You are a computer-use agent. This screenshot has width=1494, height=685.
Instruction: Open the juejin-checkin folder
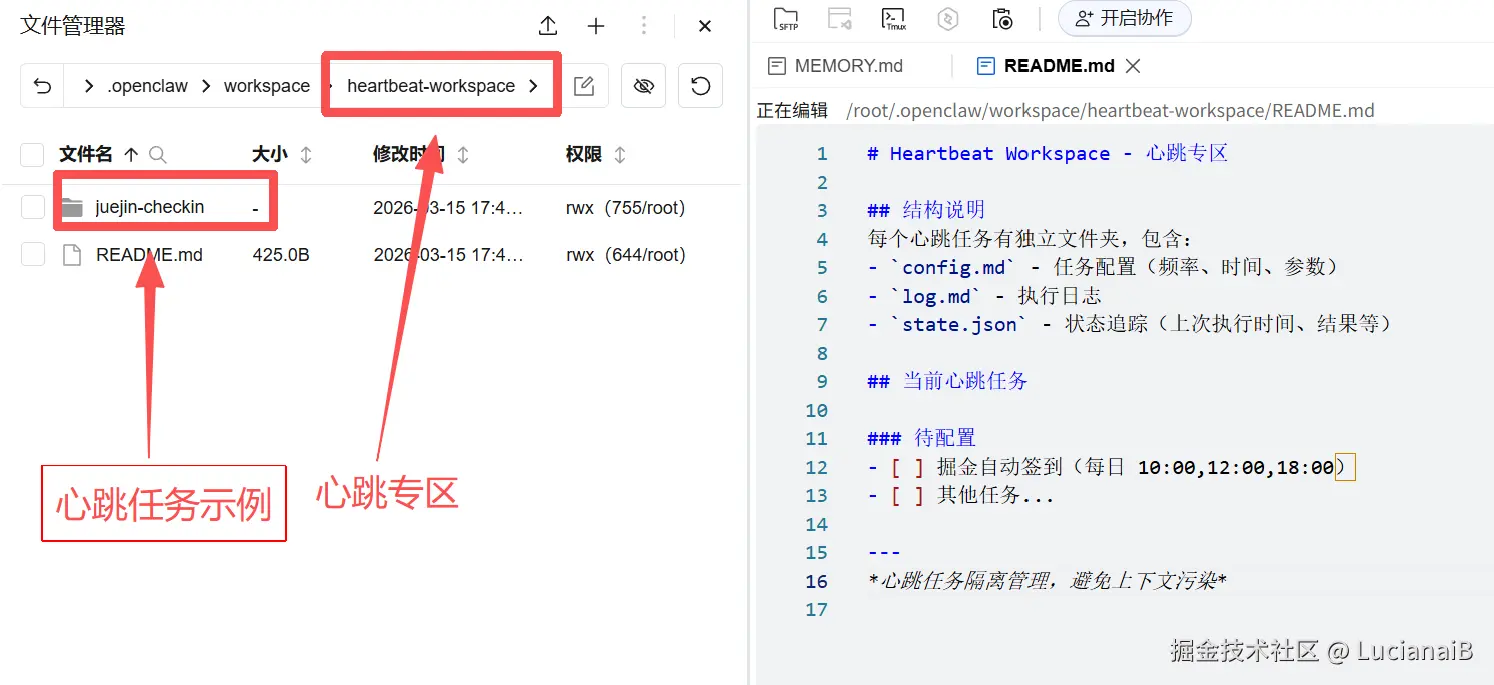(x=150, y=207)
